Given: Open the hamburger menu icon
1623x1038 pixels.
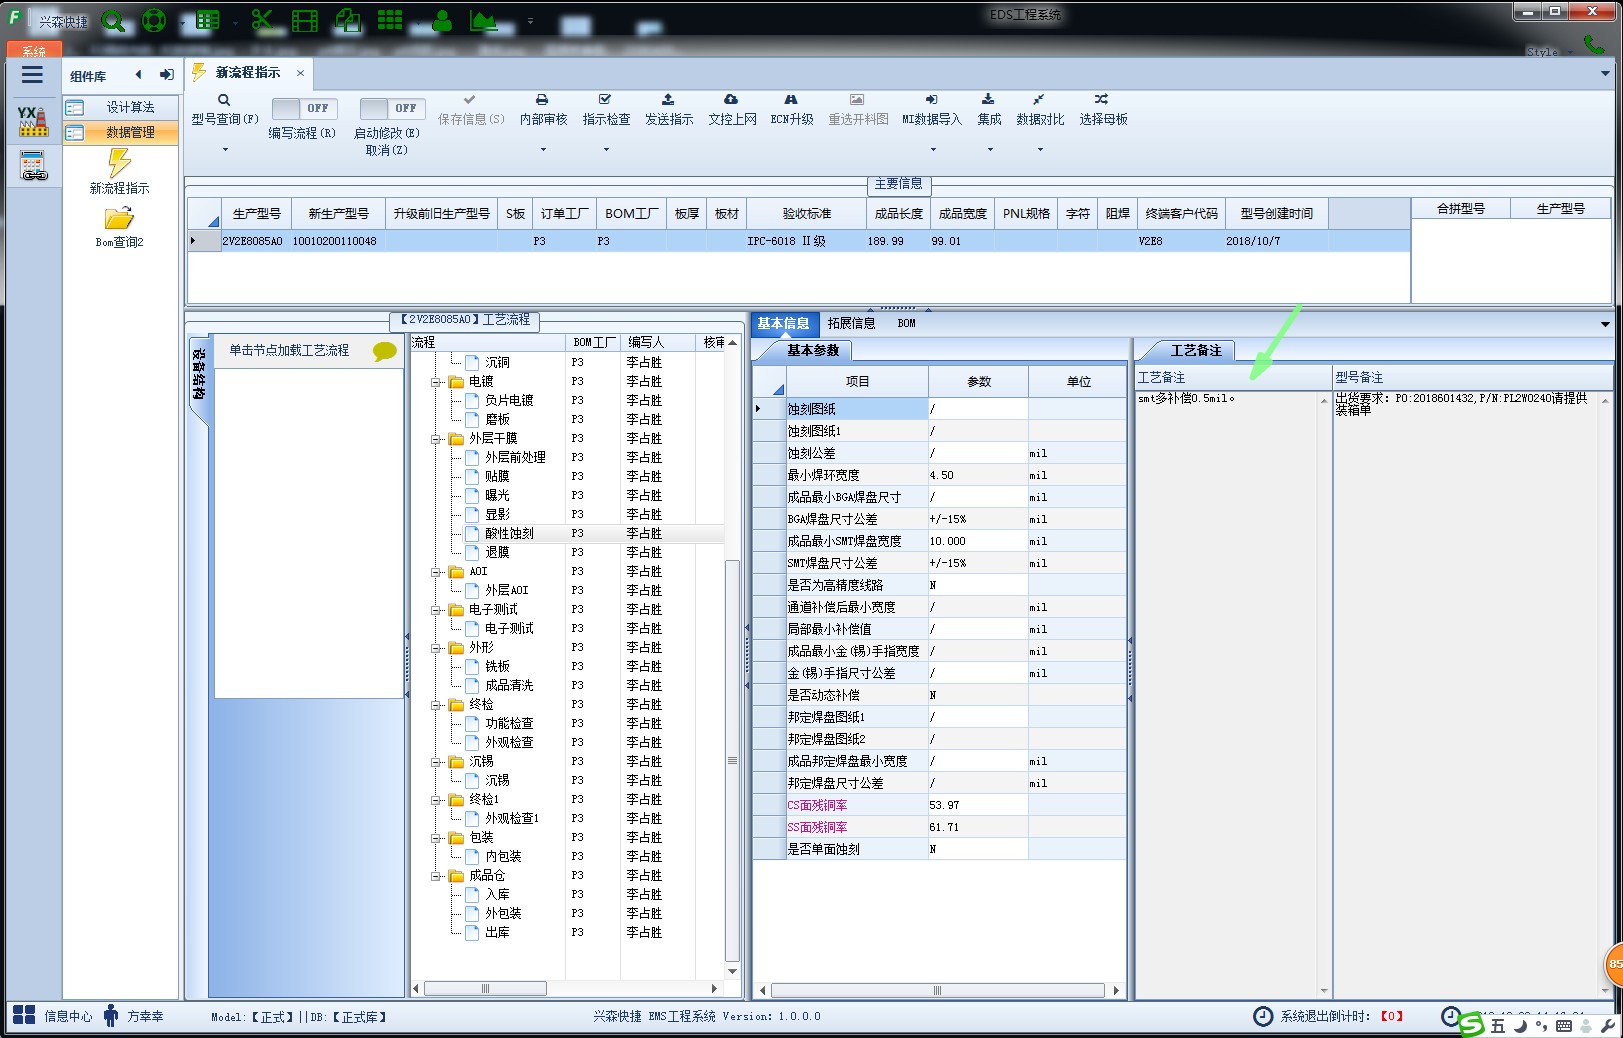Looking at the screenshot, I should 32,74.
